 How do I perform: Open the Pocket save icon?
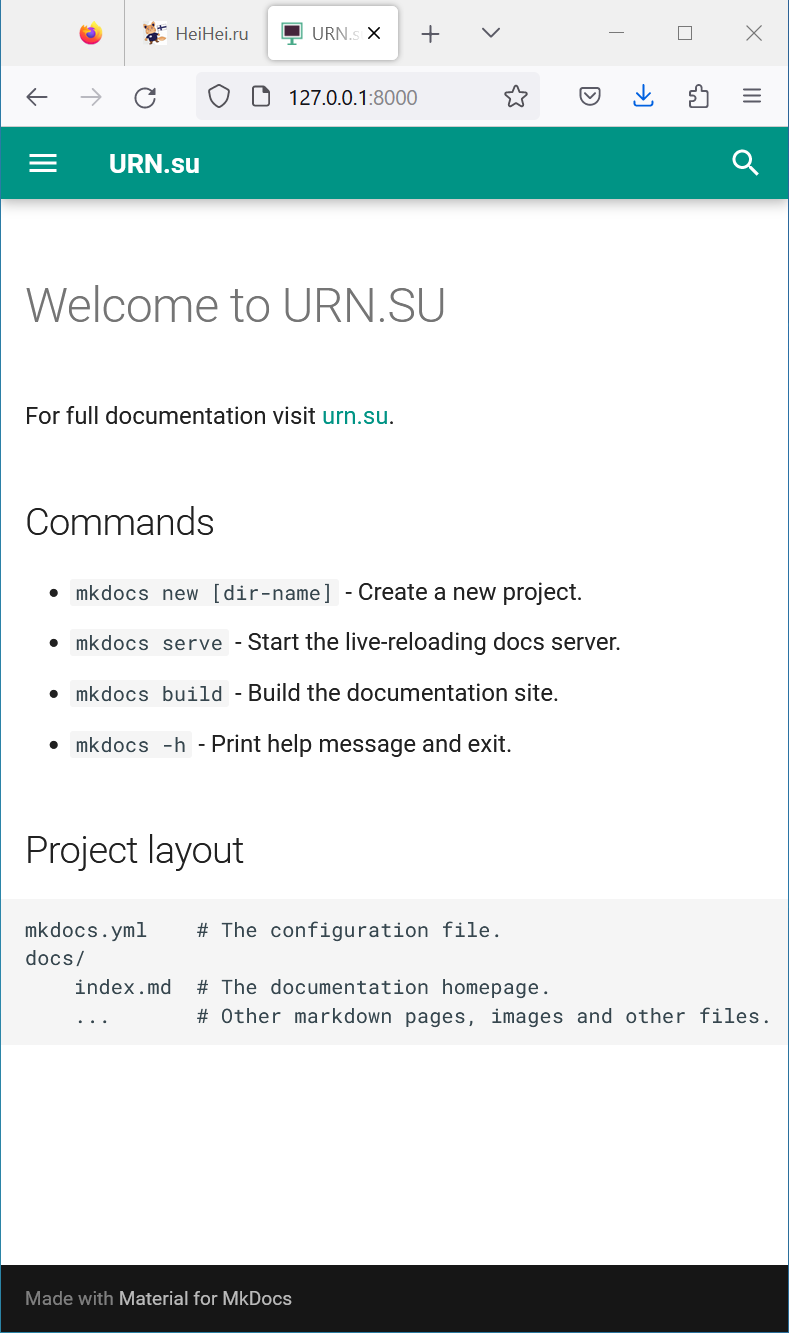click(590, 97)
